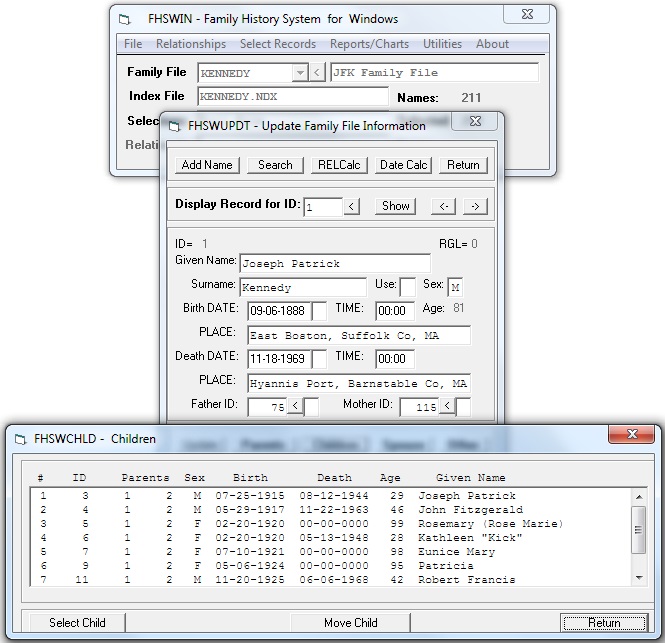Open the About menu
Screen dimensions: 665x643
pos(492,44)
